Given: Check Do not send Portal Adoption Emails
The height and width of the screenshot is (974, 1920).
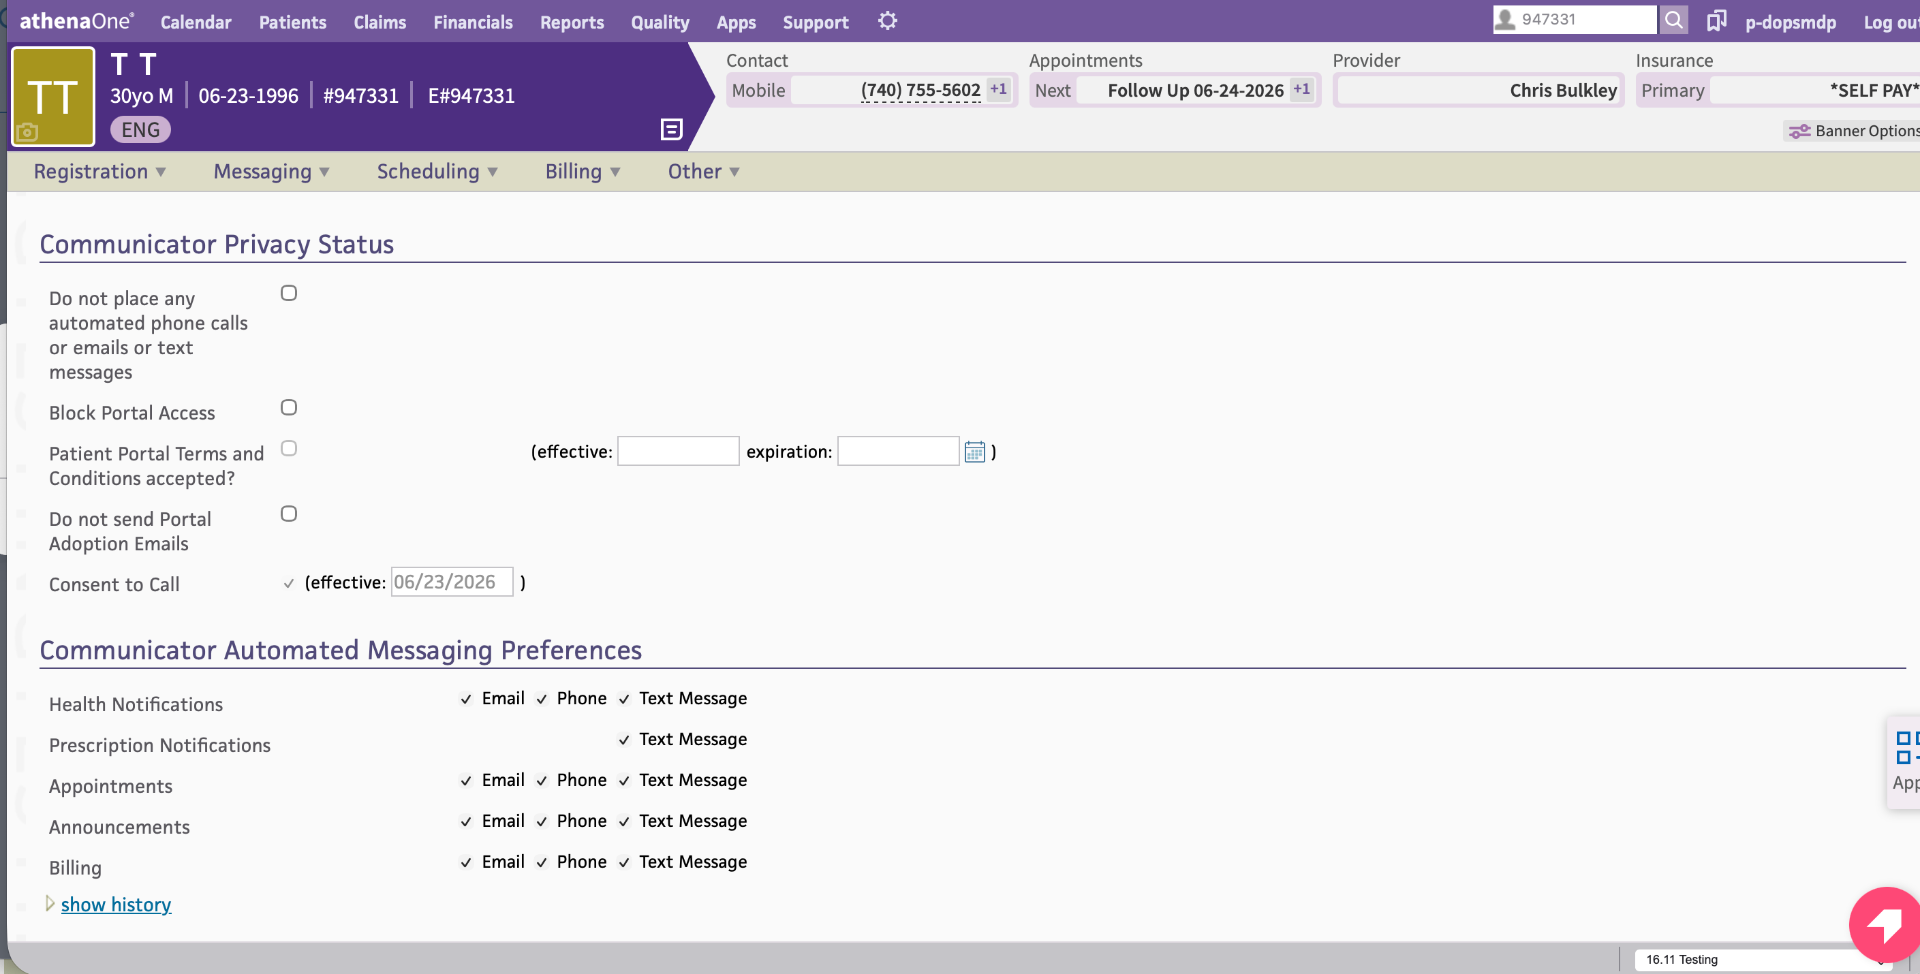Looking at the screenshot, I should [289, 513].
